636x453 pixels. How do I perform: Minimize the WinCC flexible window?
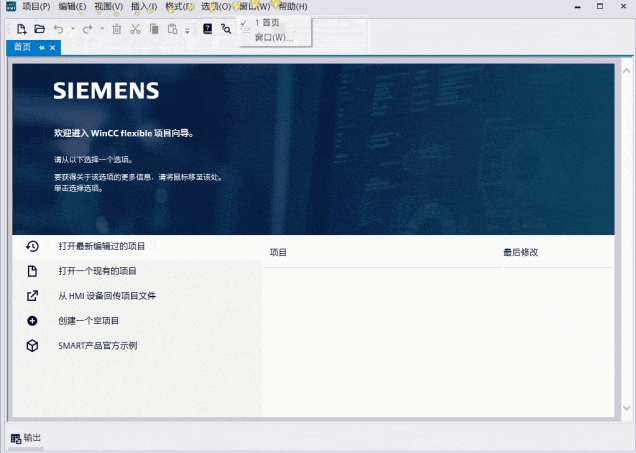coord(578,6)
